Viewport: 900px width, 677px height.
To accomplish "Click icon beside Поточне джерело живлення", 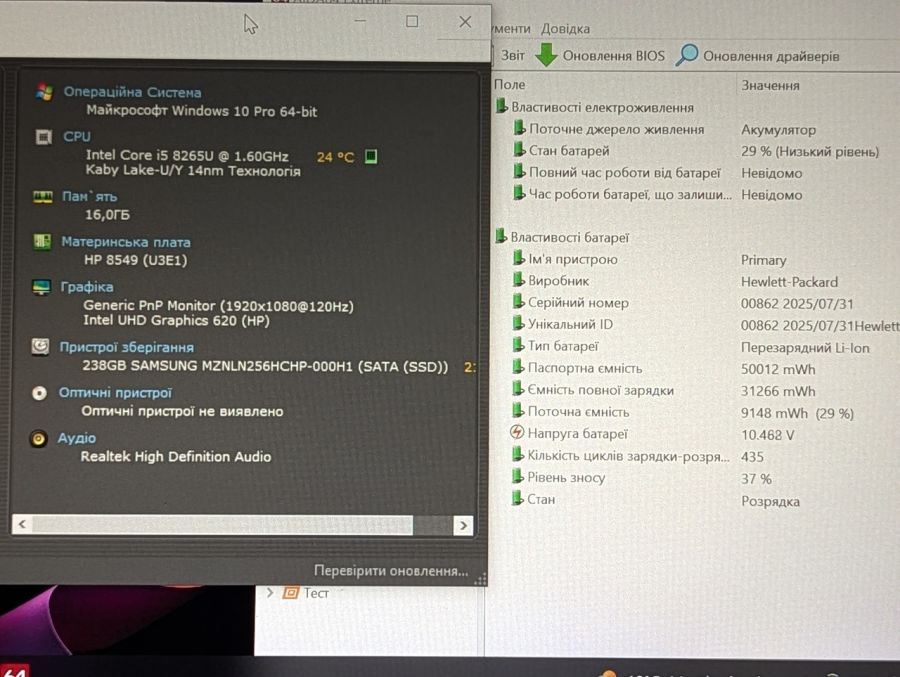I will [519, 128].
